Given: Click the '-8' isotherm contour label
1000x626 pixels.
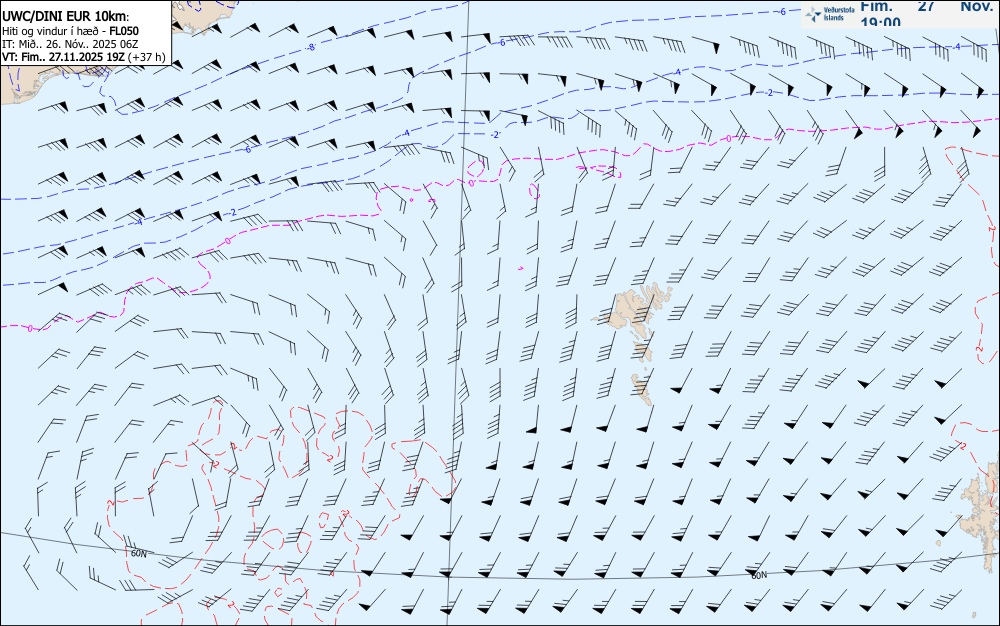Looking at the screenshot, I should point(311,48).
